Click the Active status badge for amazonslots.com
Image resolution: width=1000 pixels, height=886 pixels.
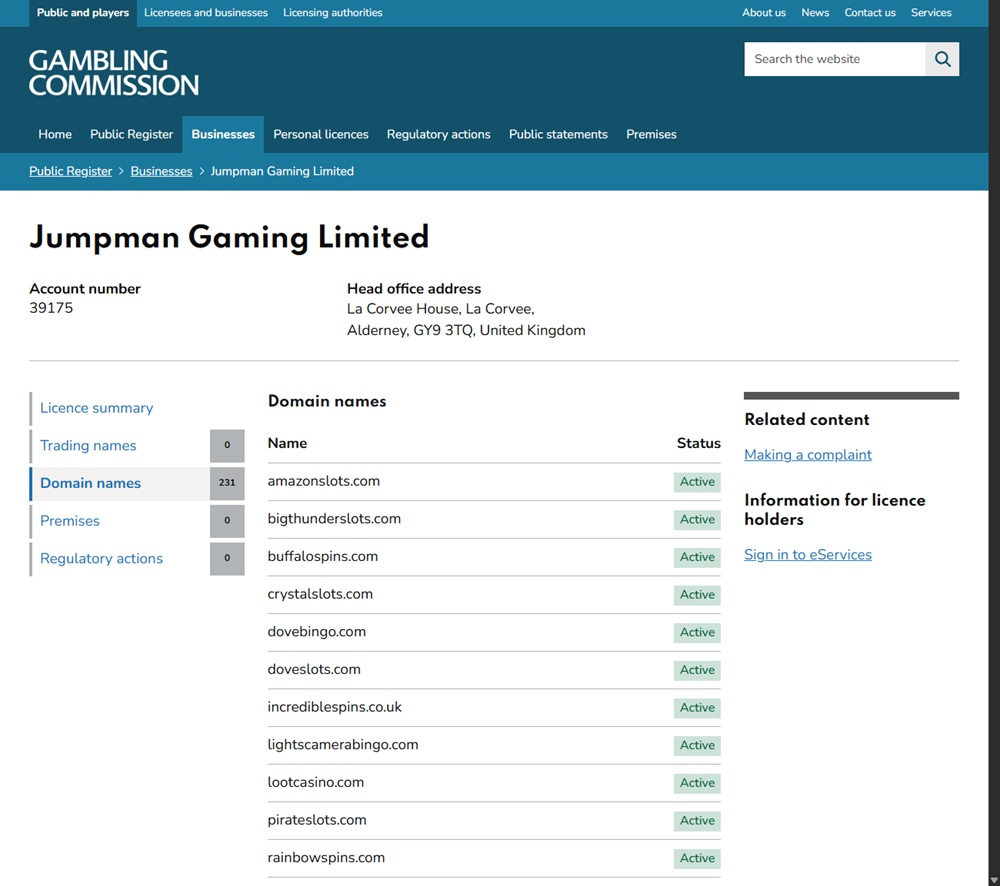(x=697, y=482)
